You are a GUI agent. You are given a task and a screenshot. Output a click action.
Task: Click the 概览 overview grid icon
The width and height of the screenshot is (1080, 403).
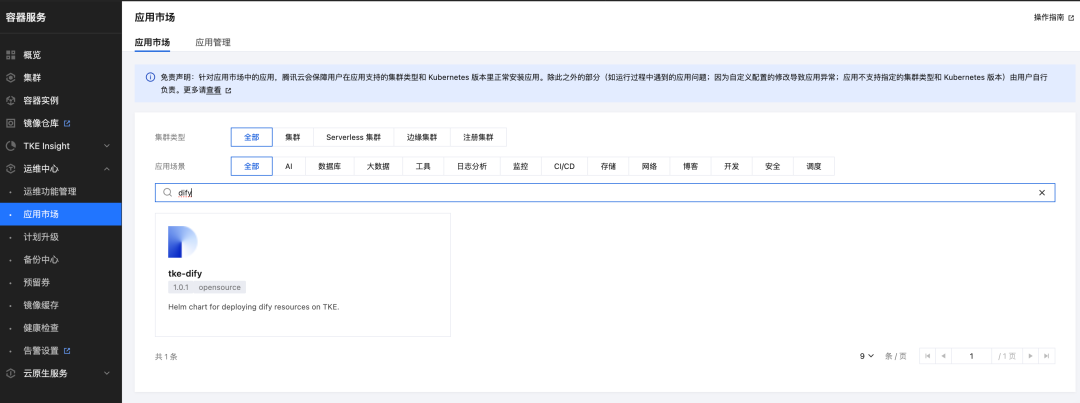(x=10, y=55)
